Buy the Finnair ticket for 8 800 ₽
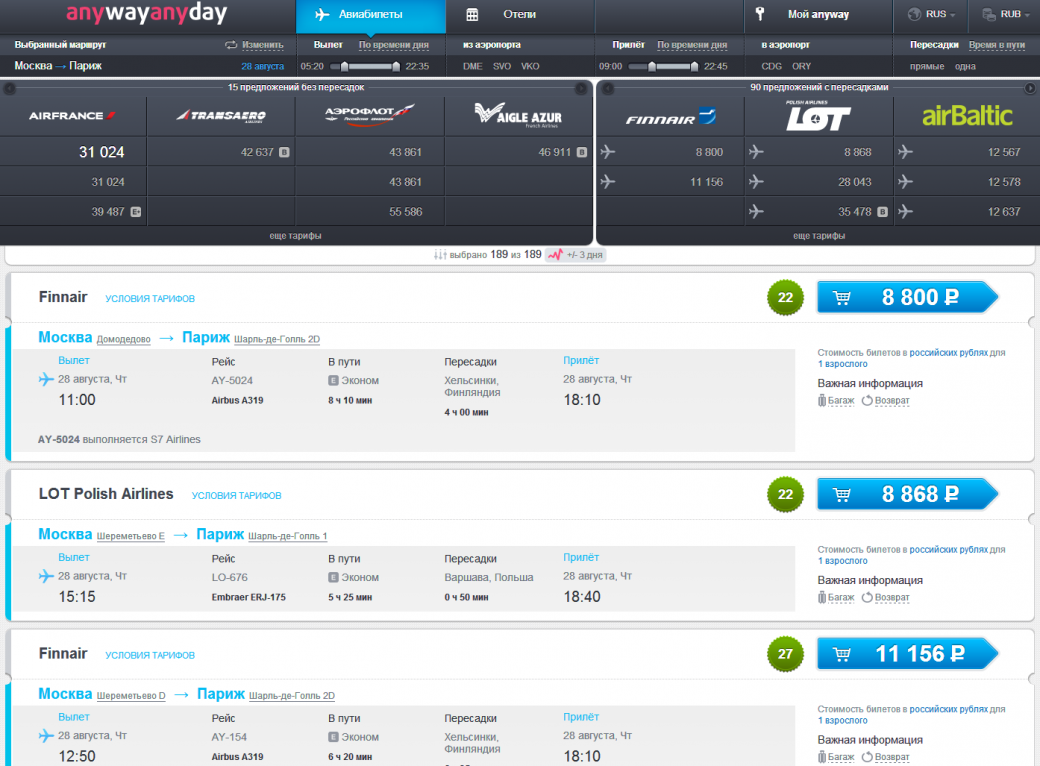The width and height of the screenshot is (1040, 766). click(907, 297)
